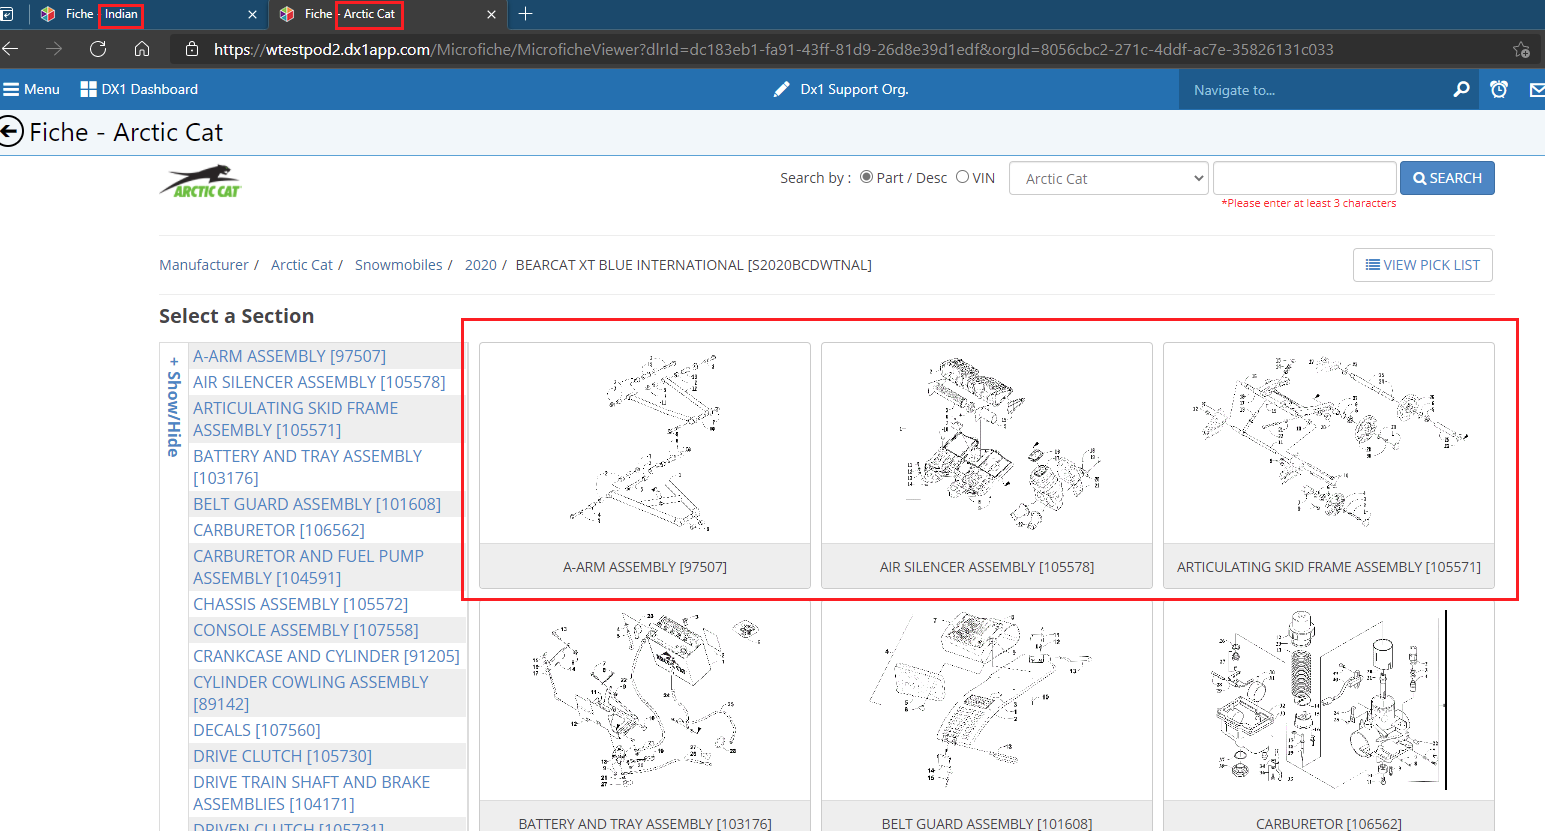Select CHASSIS ASSEMBLY [105572]
The image size is (1545, 831).
[x=300, y=604]
